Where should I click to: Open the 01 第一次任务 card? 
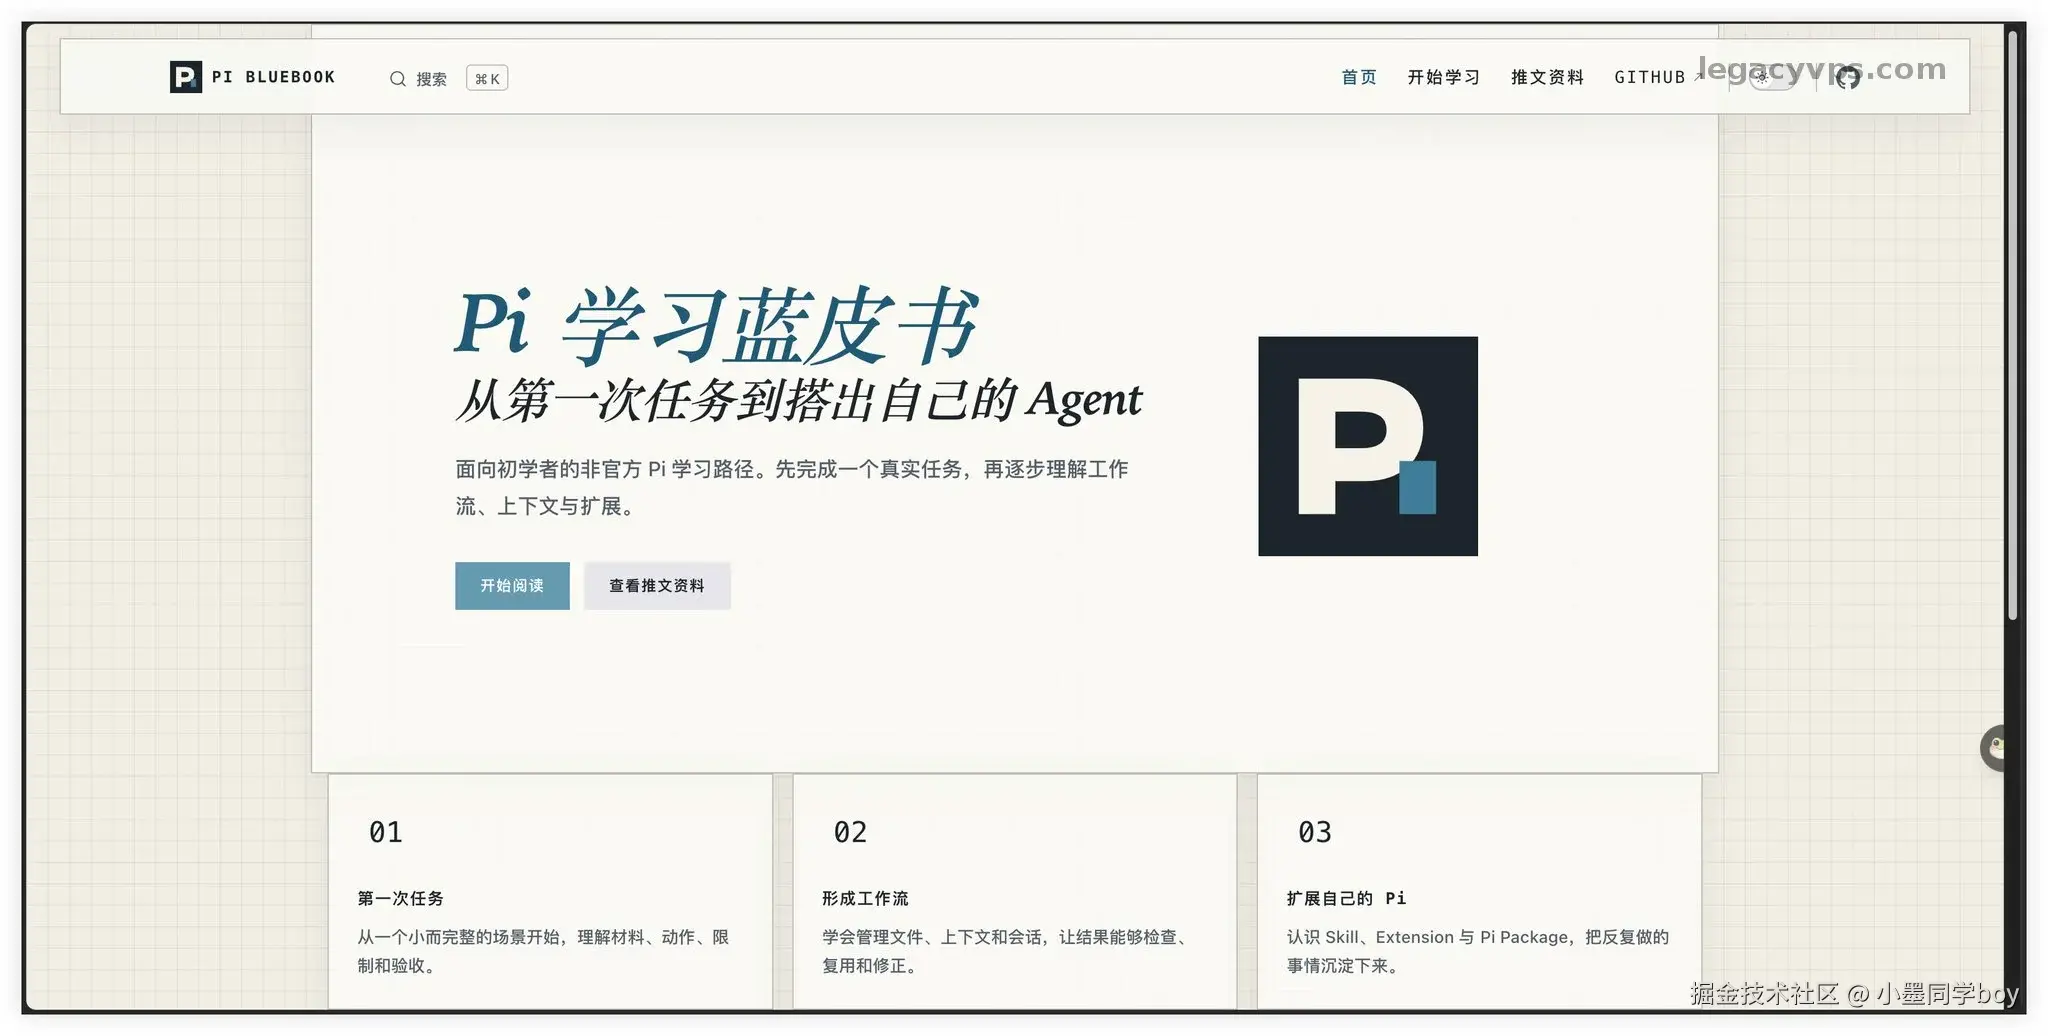coord(550,891)
